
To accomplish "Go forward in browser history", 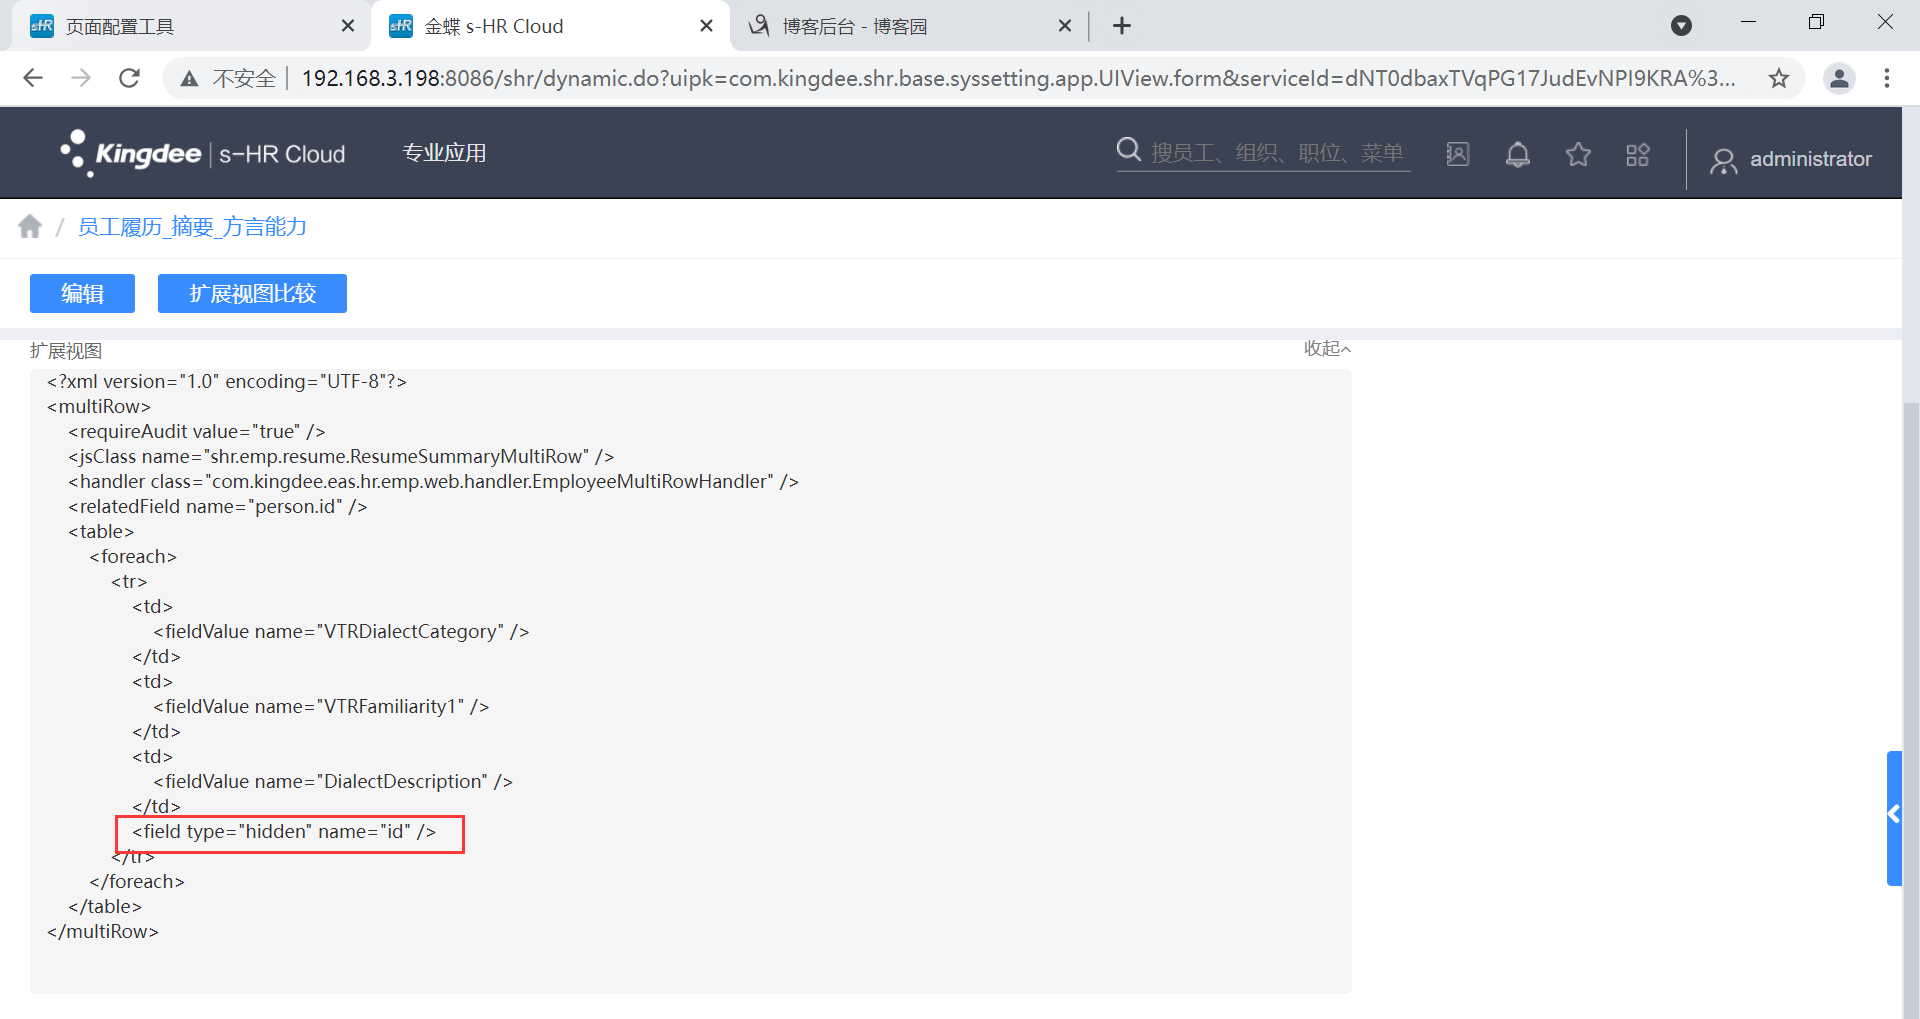I will (x=81, y=78).
